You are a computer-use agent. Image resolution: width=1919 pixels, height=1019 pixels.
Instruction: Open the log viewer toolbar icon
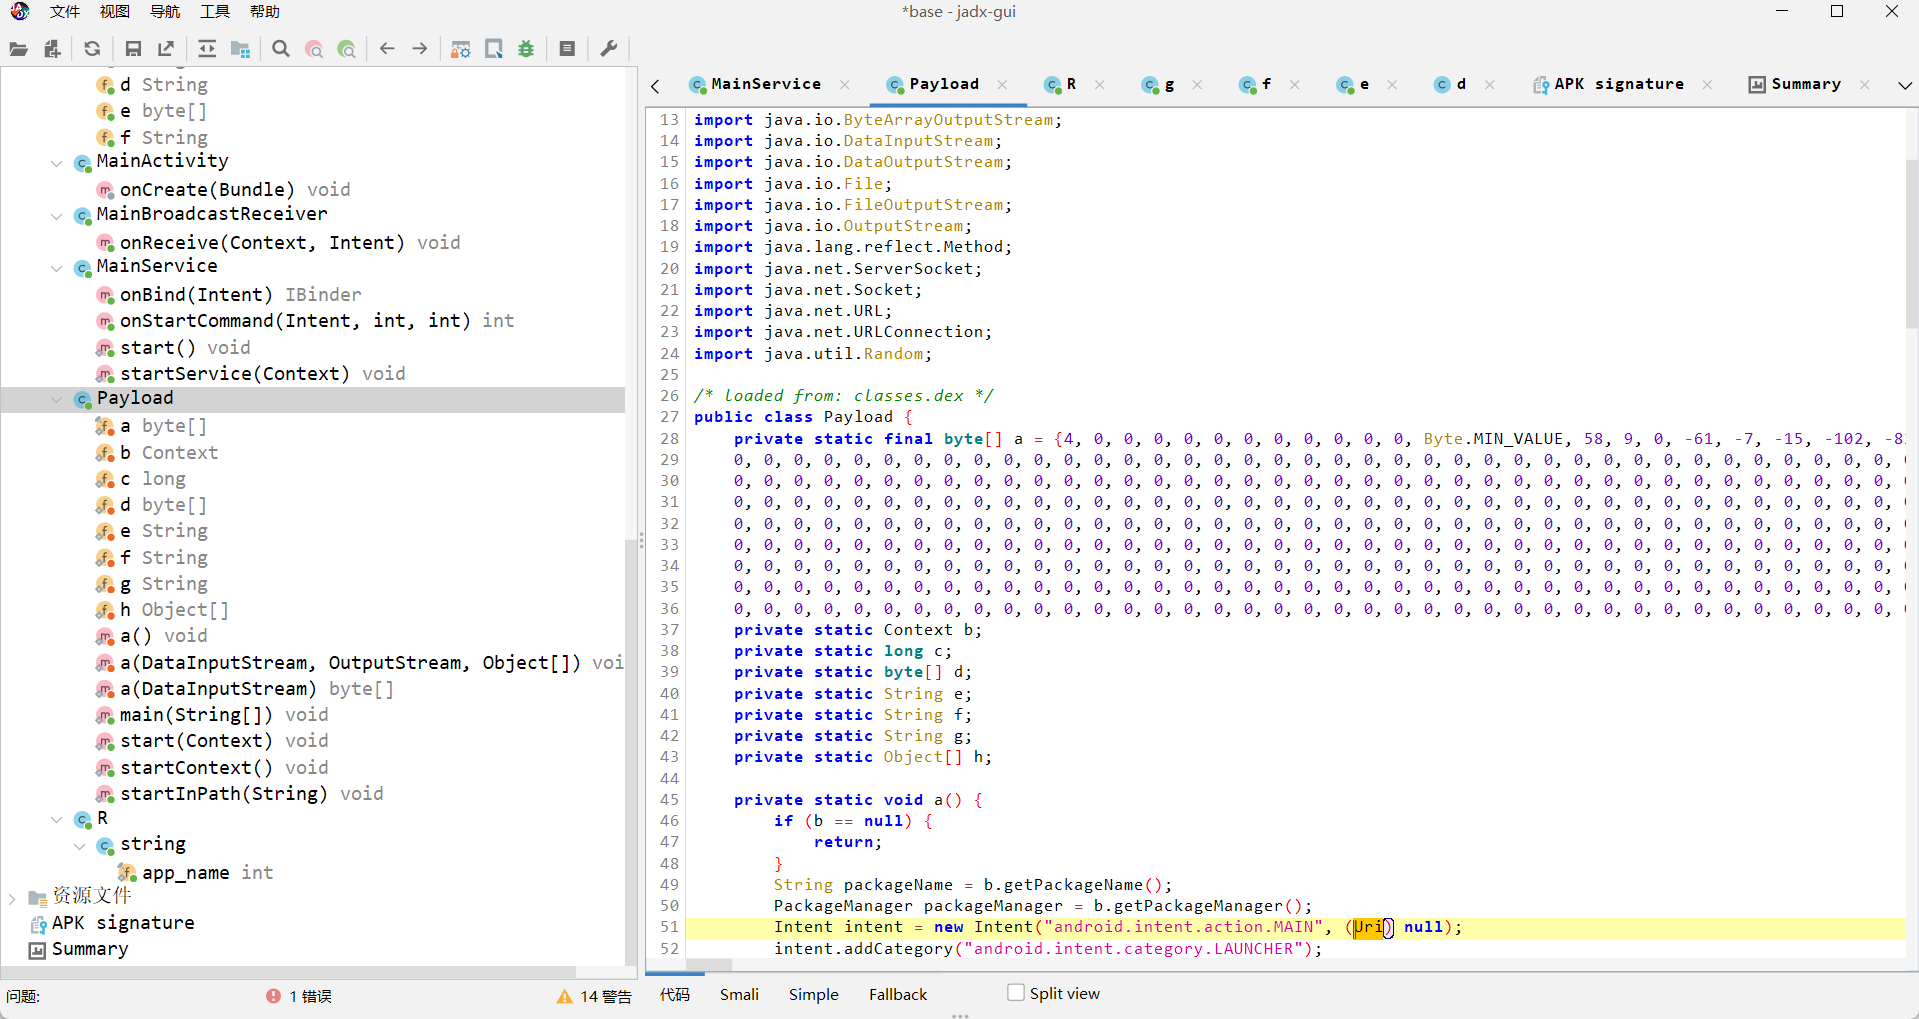click(567, 49)
